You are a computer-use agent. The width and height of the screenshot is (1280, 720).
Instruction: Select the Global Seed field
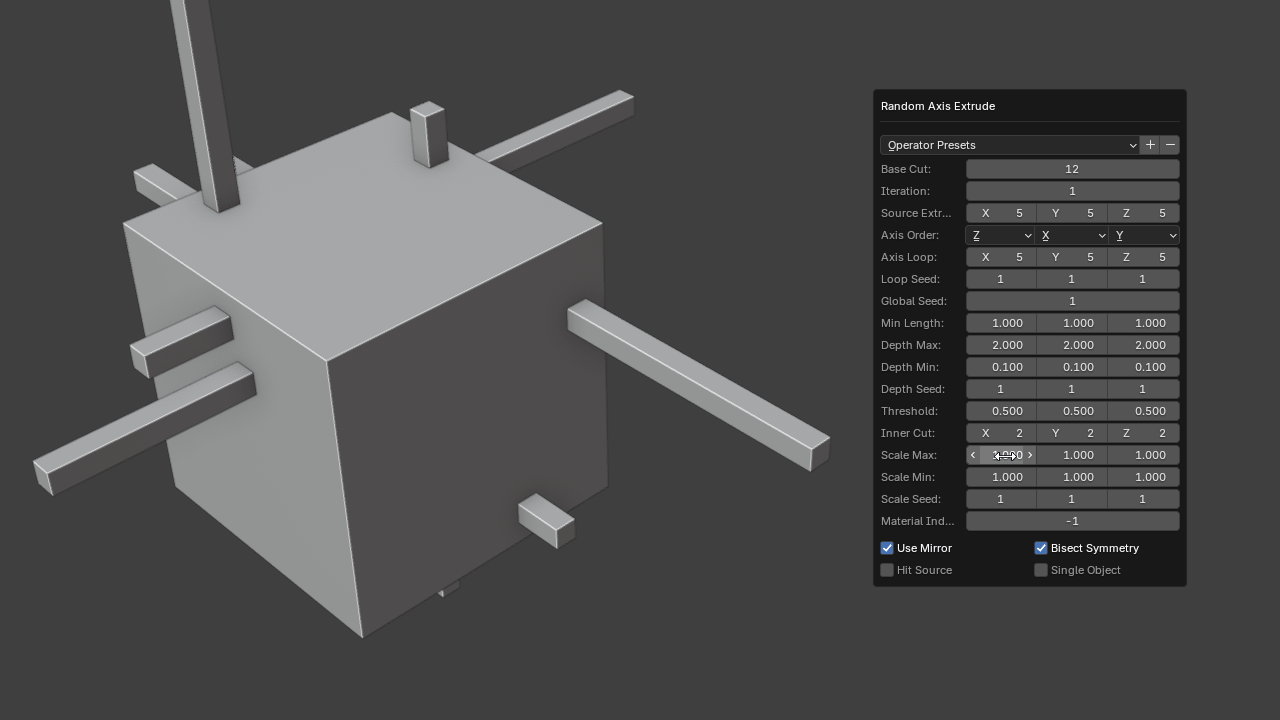[1072, 301]
